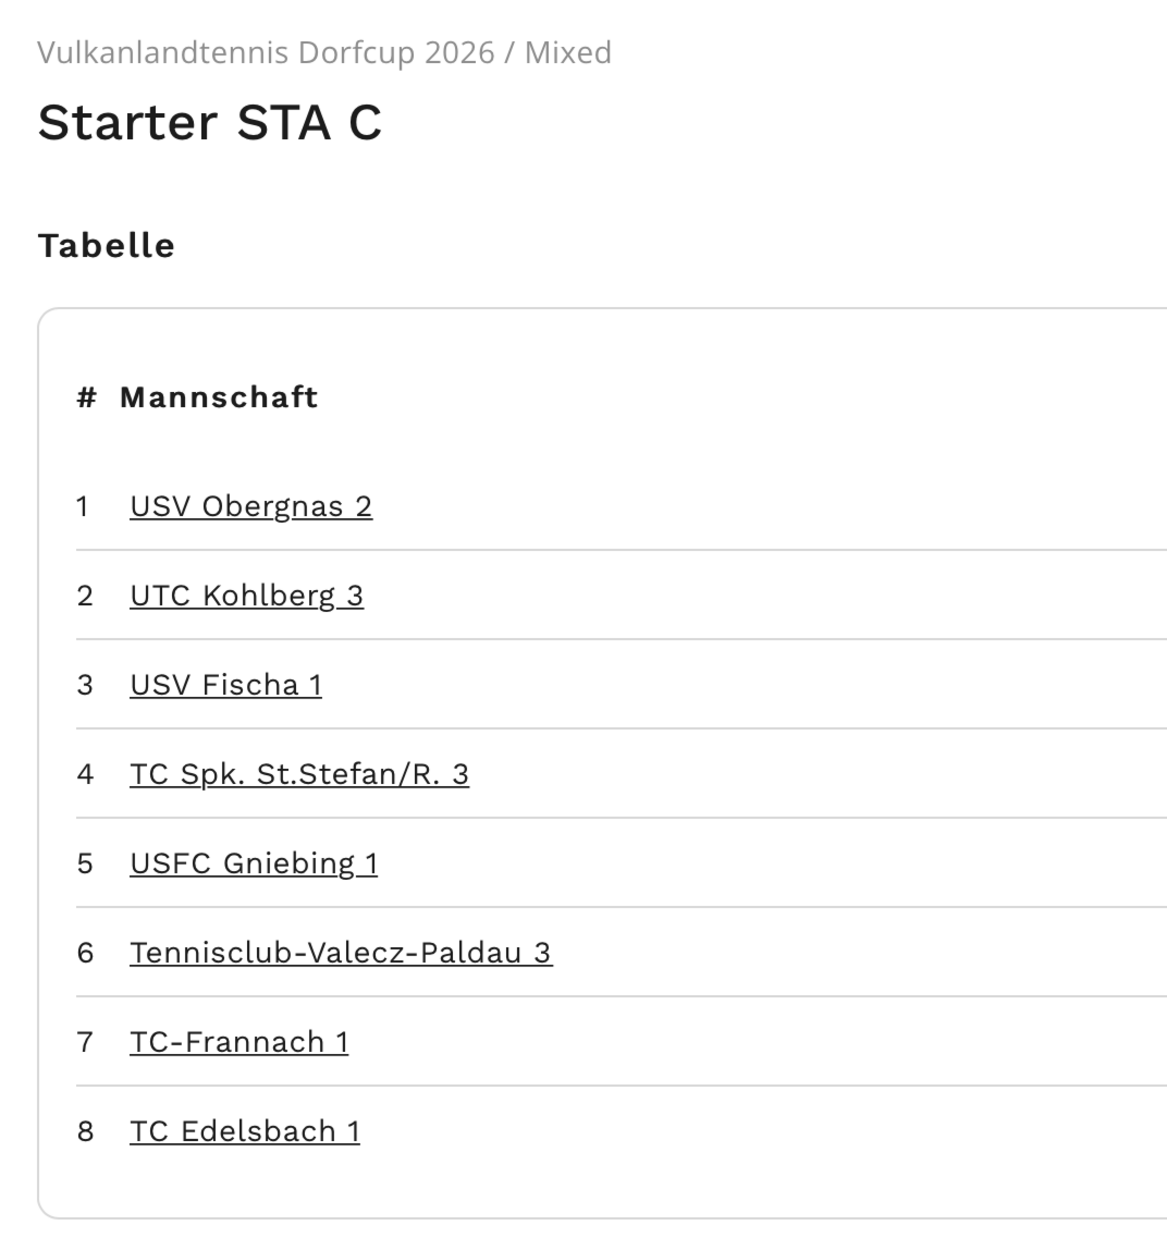The image size is (1167, 1250).
Task: Click rank number 6 beside Tennisclub-Valecz-Paldau
Action: [x=85, y=952]
